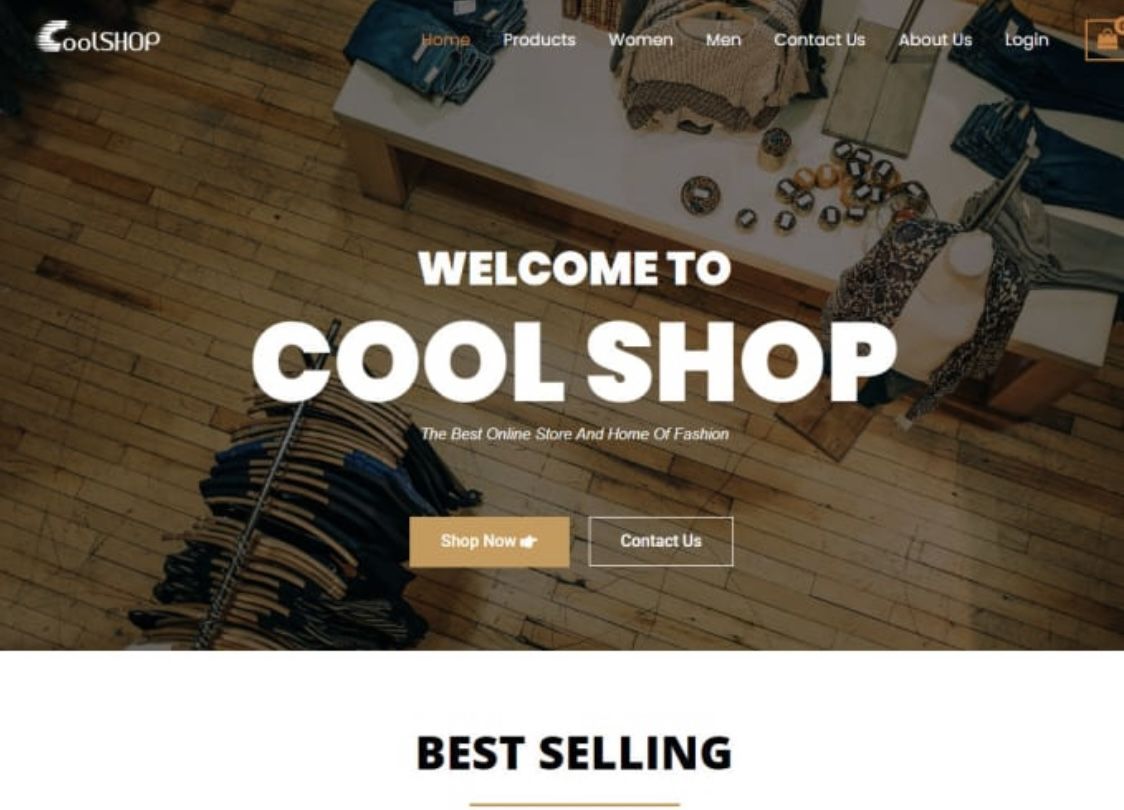The height and width of the screenshot is (810, 1124).
Task: Click the large COOL SHOP hero title
Action: tap(574, 362)
